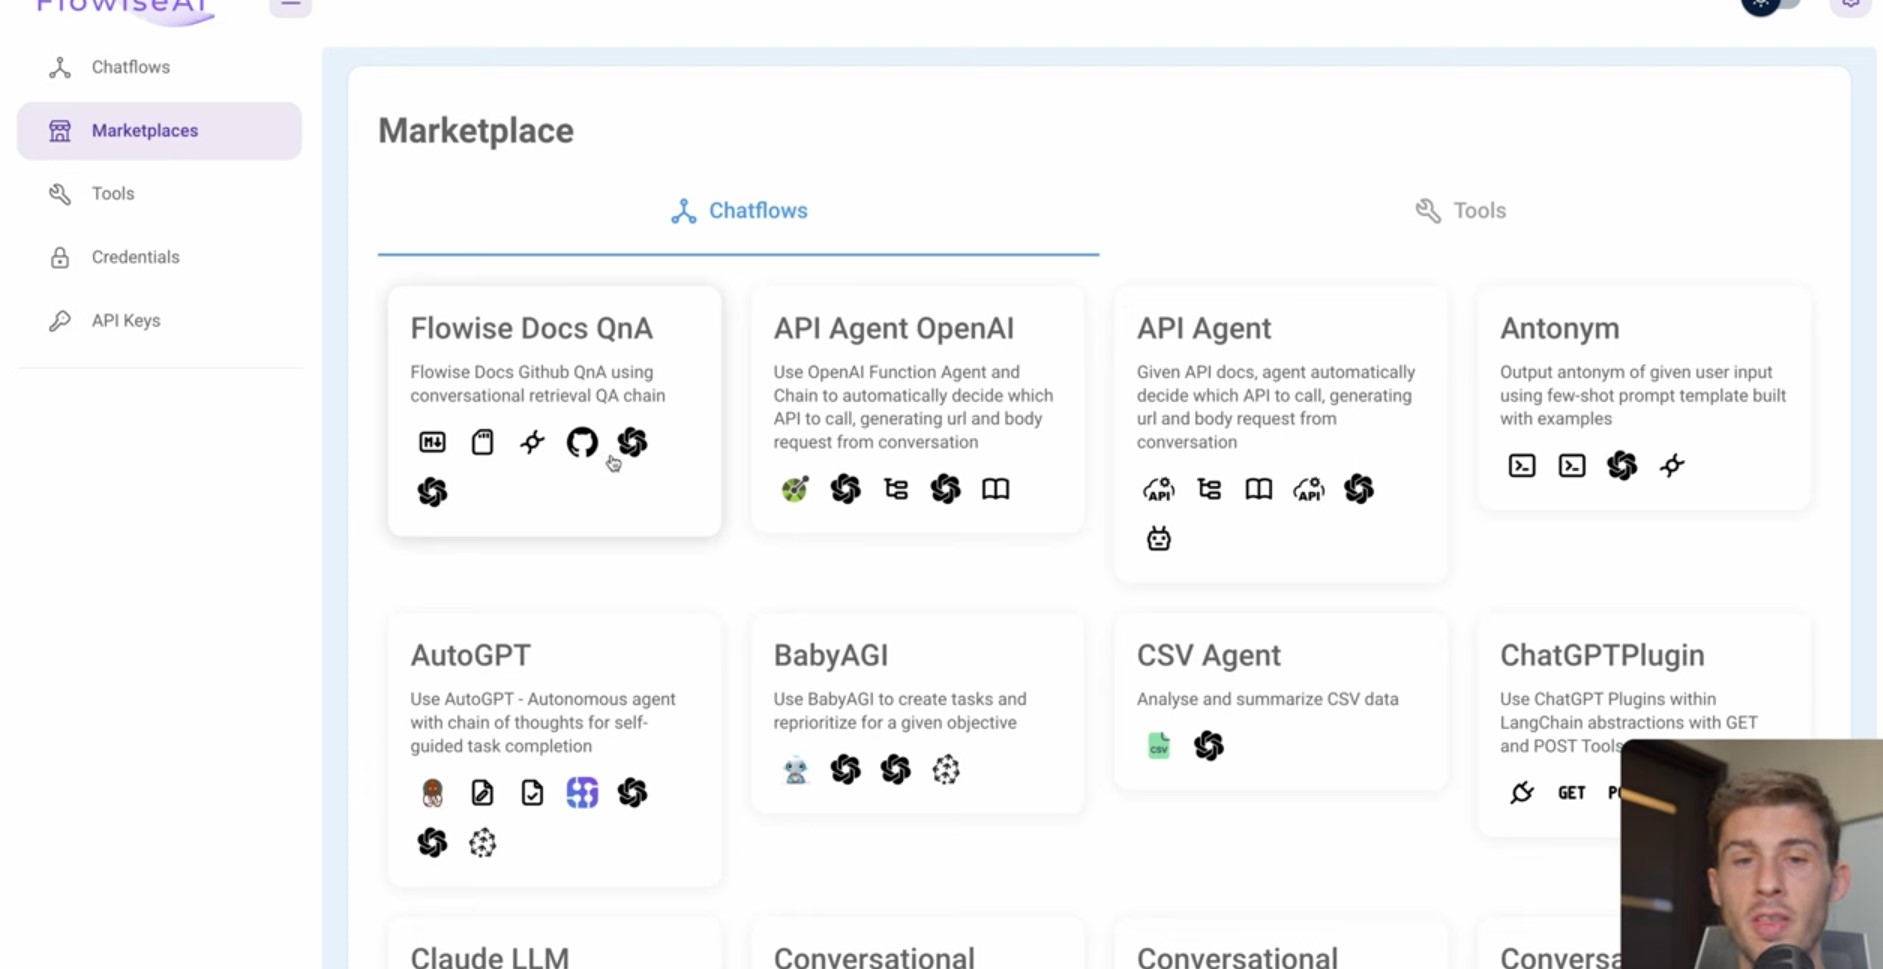Click the OpenAI icon in API Agent card
Viewport: 1883px width, 969px height.
pyautogui.click(x=1359, y=489)
